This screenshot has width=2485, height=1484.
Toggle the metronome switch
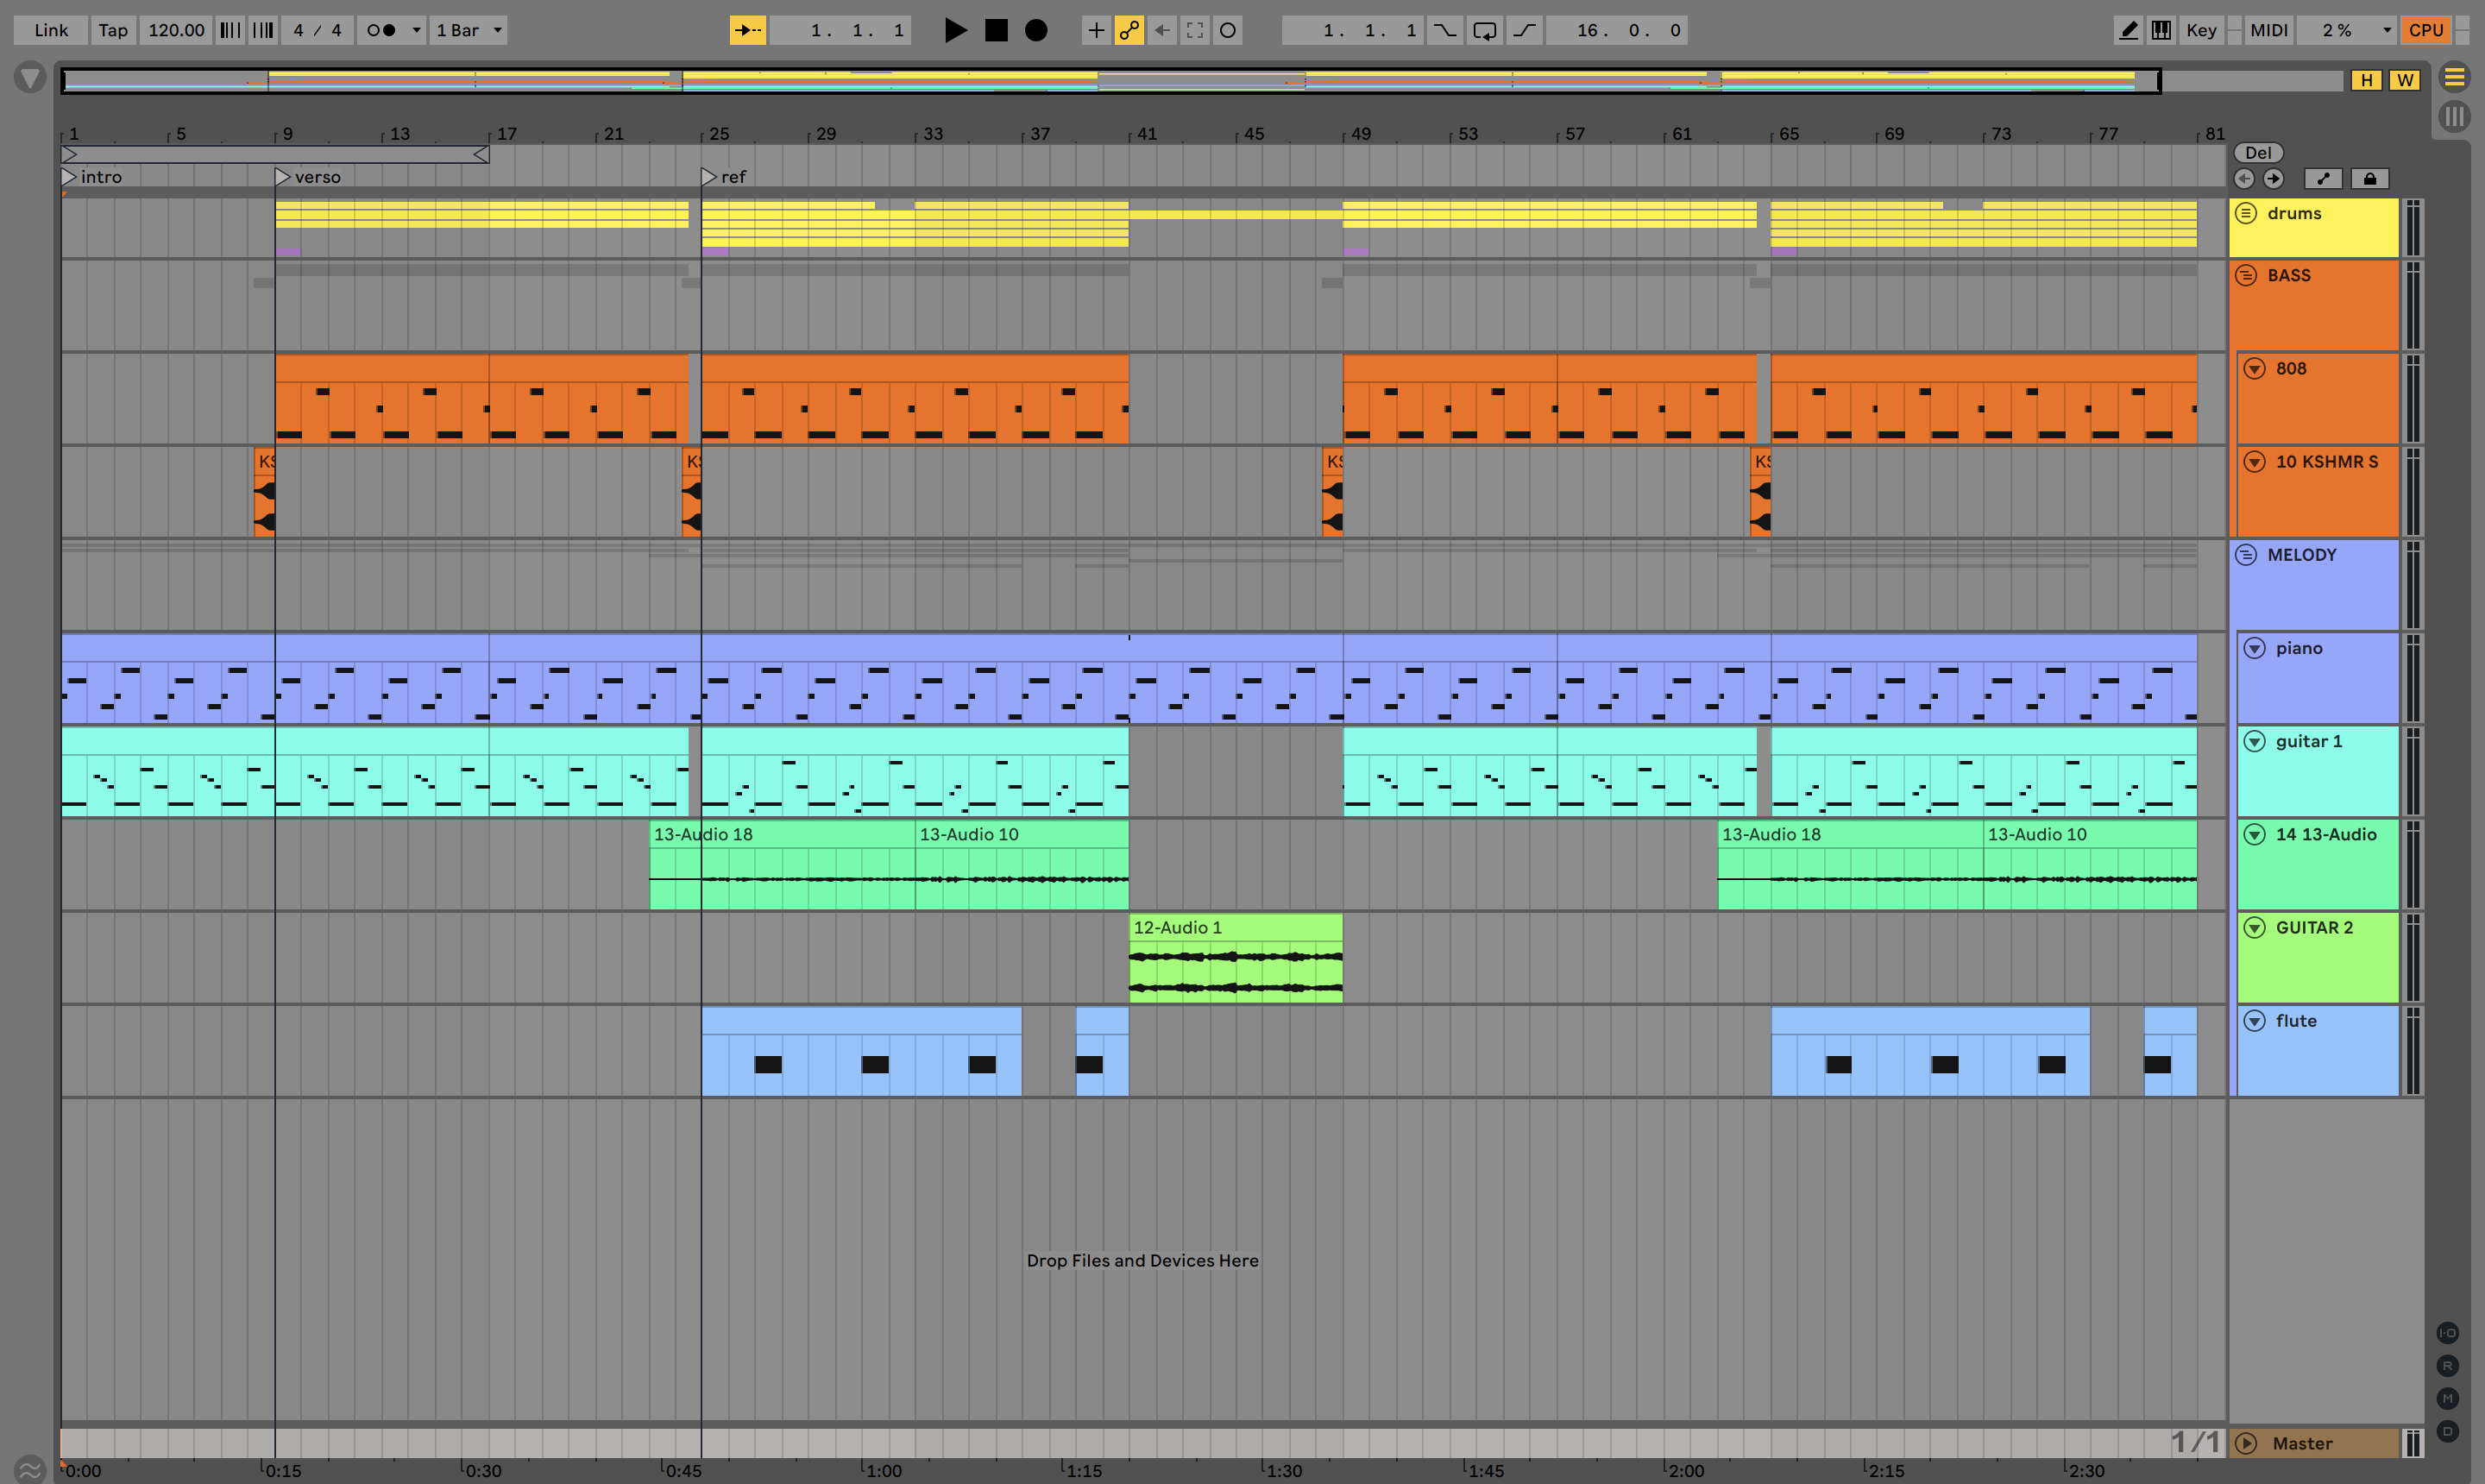click(381, 30)
